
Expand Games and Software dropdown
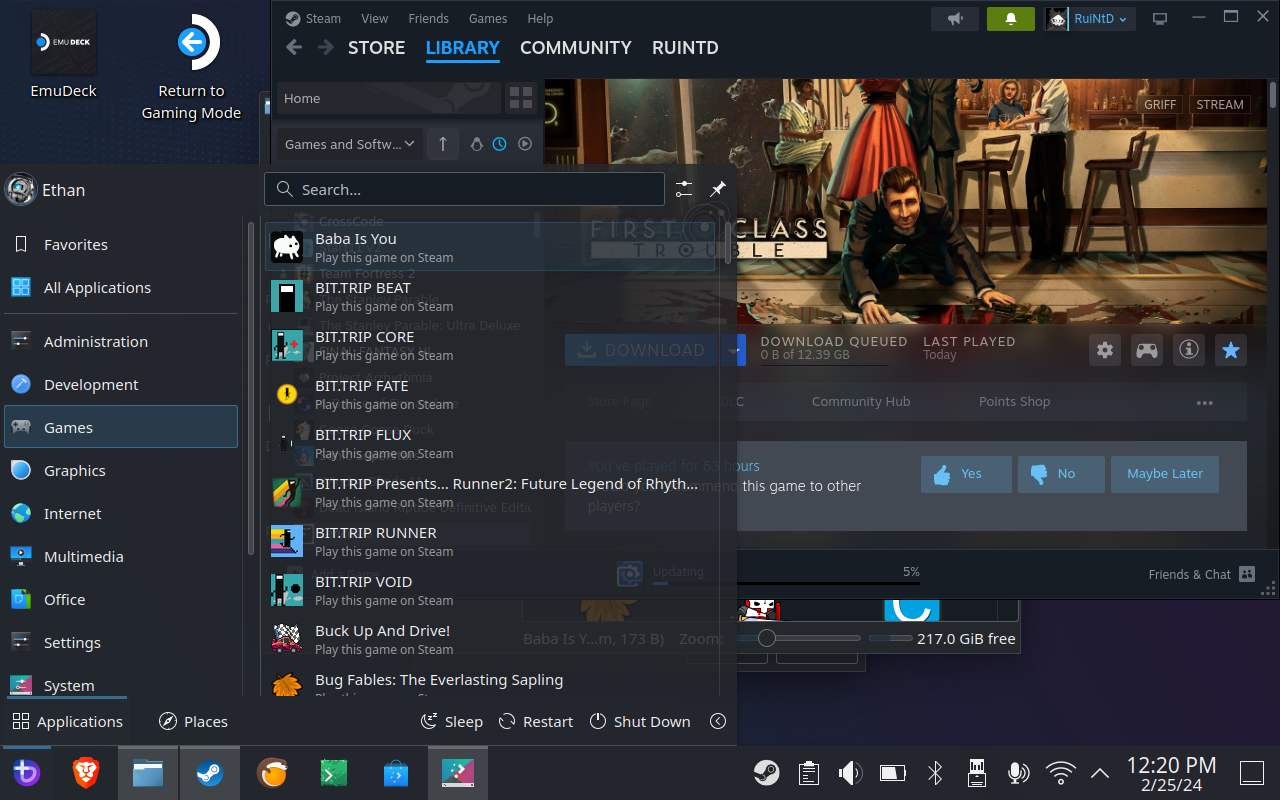click(x=349, y=144)
